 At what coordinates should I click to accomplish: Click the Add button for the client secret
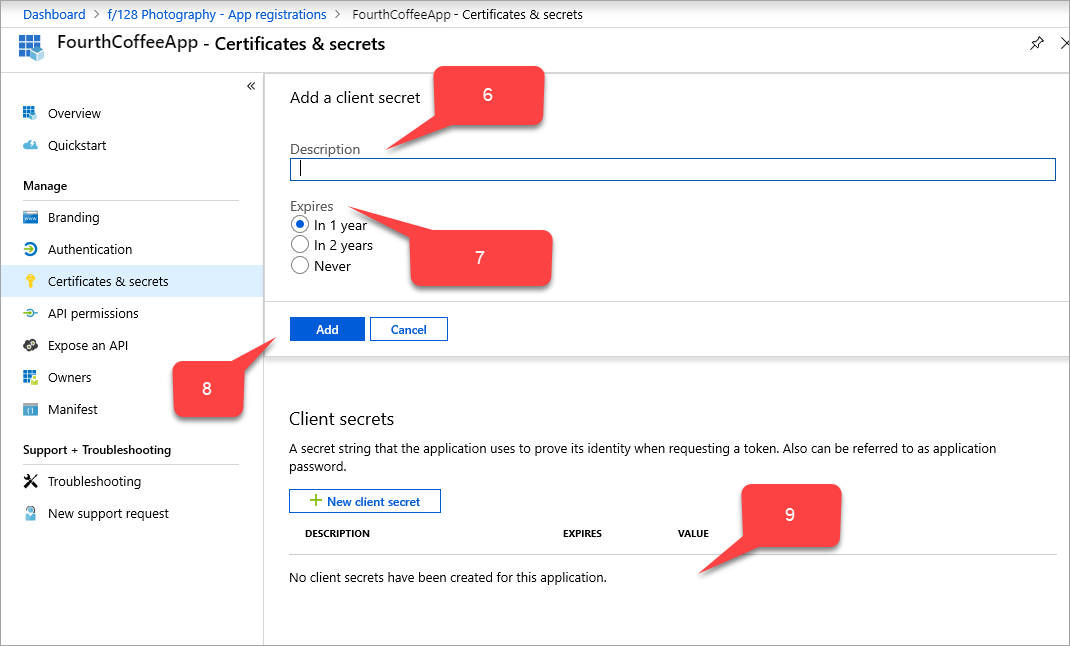pos(327,328)
